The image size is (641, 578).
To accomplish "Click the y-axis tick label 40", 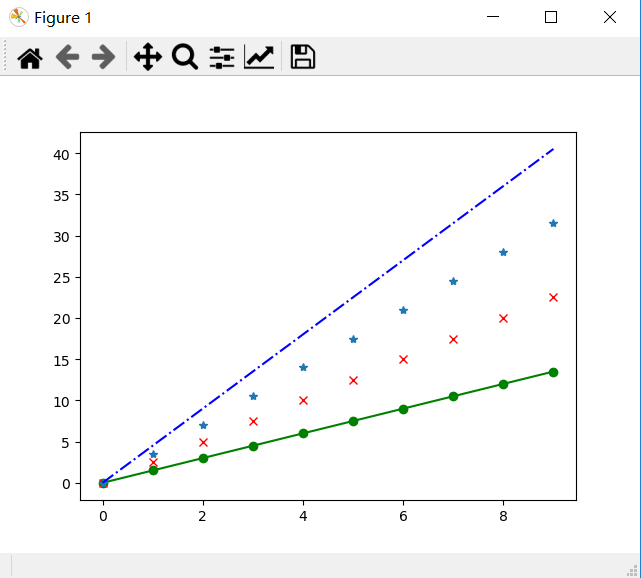I will (x=61, y=155).
